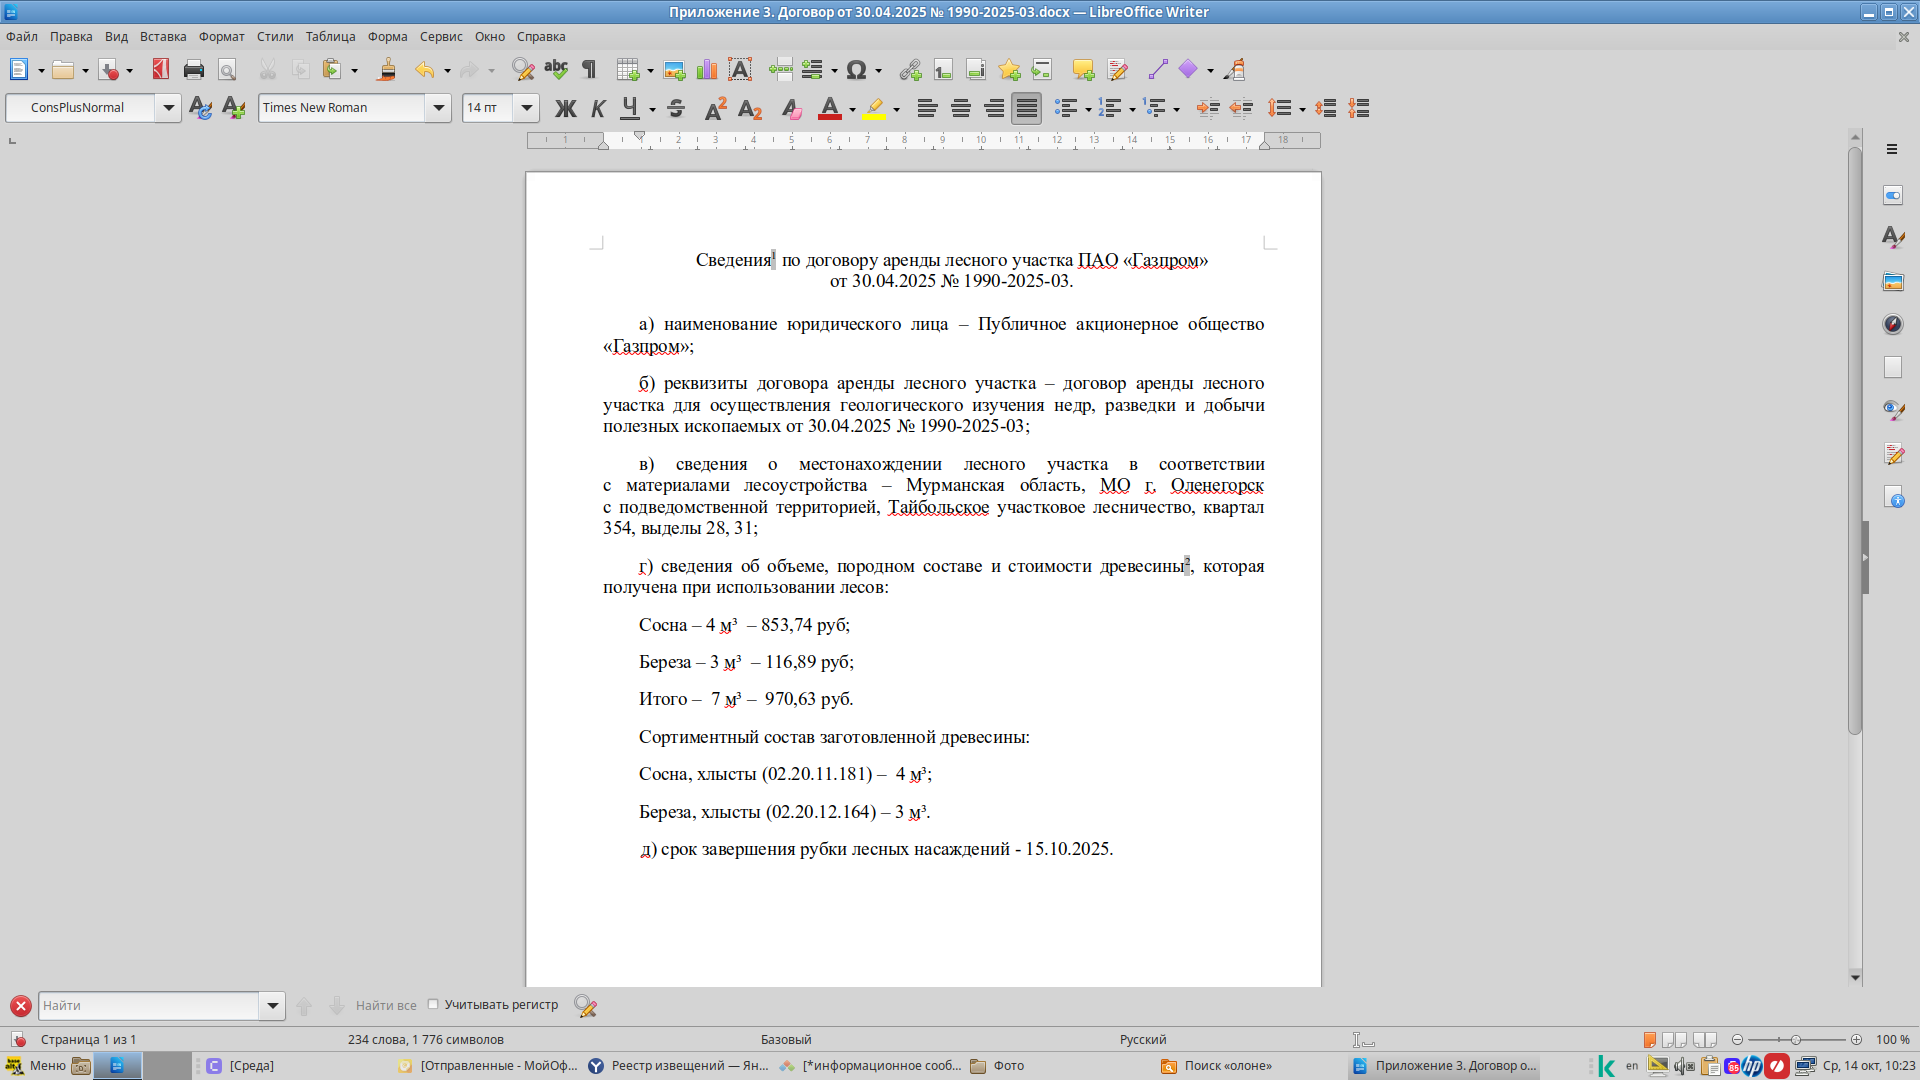Click the zoom slider in status bar
The height and width of the screenshot is (1080, 1920).
1796,1040
